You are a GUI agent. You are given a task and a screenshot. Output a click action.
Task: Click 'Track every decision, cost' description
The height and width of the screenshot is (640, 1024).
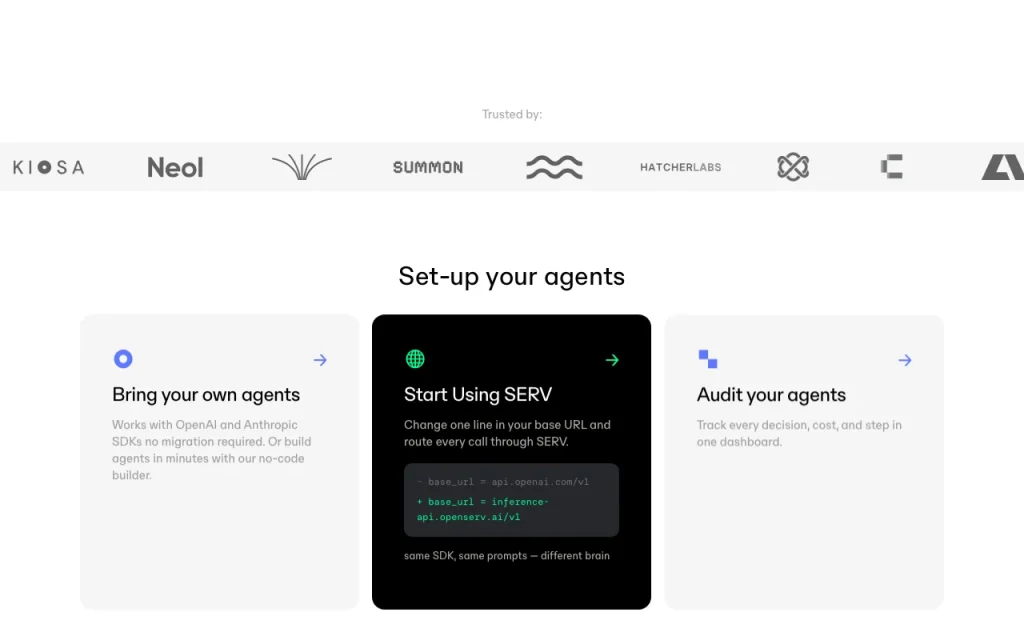(799, 433)
